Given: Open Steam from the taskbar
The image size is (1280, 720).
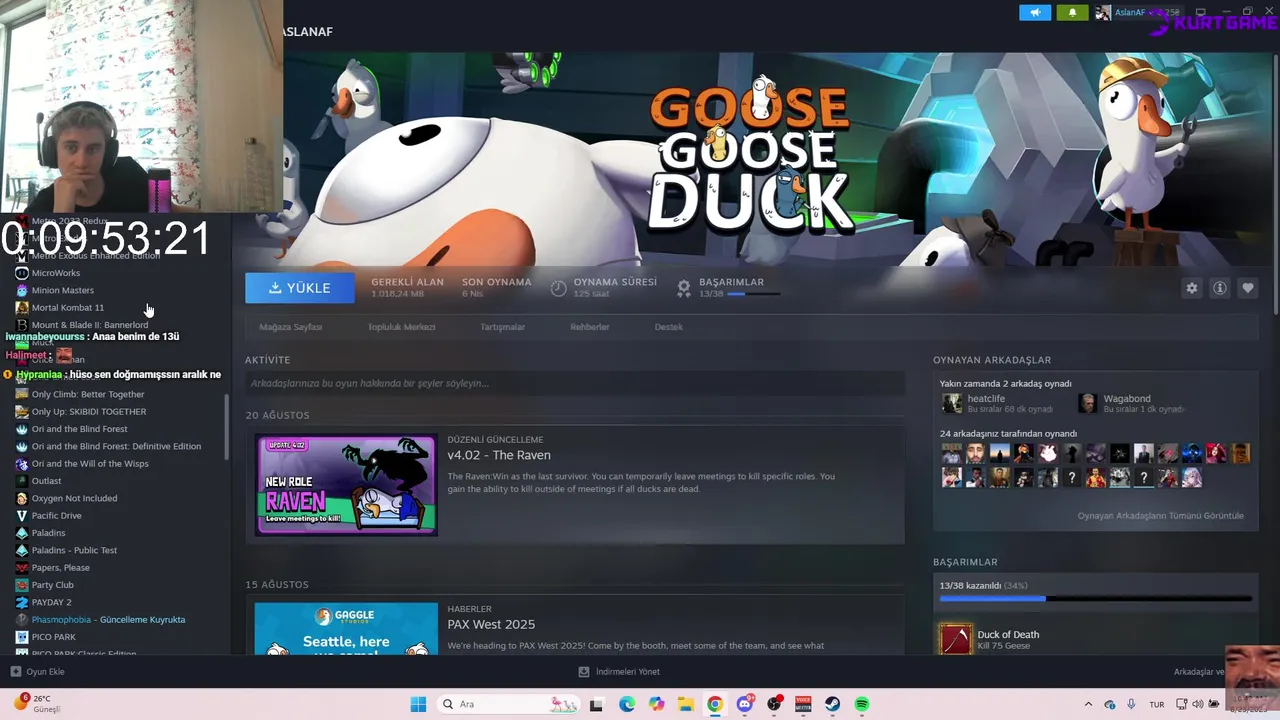Looking at the screenshot, I should point(832,704).
